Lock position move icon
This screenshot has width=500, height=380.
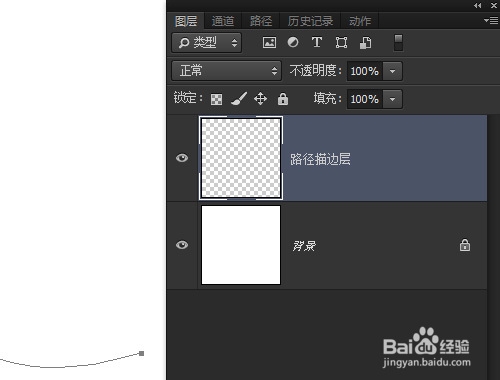tap(260, 99)
